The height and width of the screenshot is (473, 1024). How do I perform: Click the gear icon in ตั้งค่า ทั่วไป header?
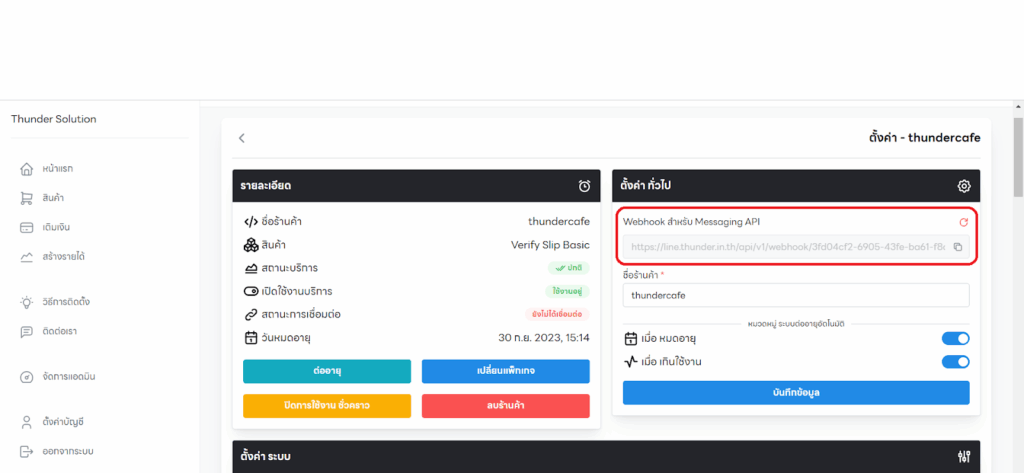click(x=964, y=186)
